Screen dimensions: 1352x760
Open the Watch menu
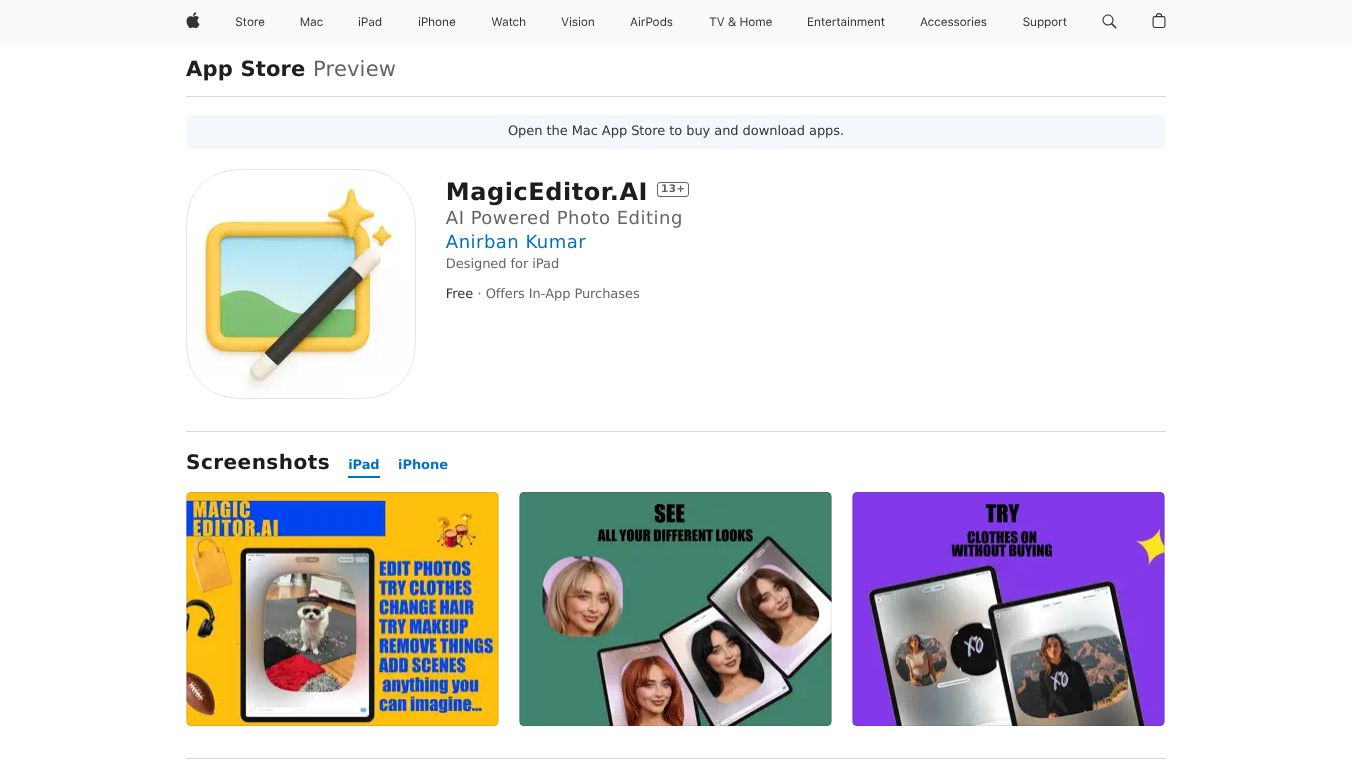tap(509, 22)
